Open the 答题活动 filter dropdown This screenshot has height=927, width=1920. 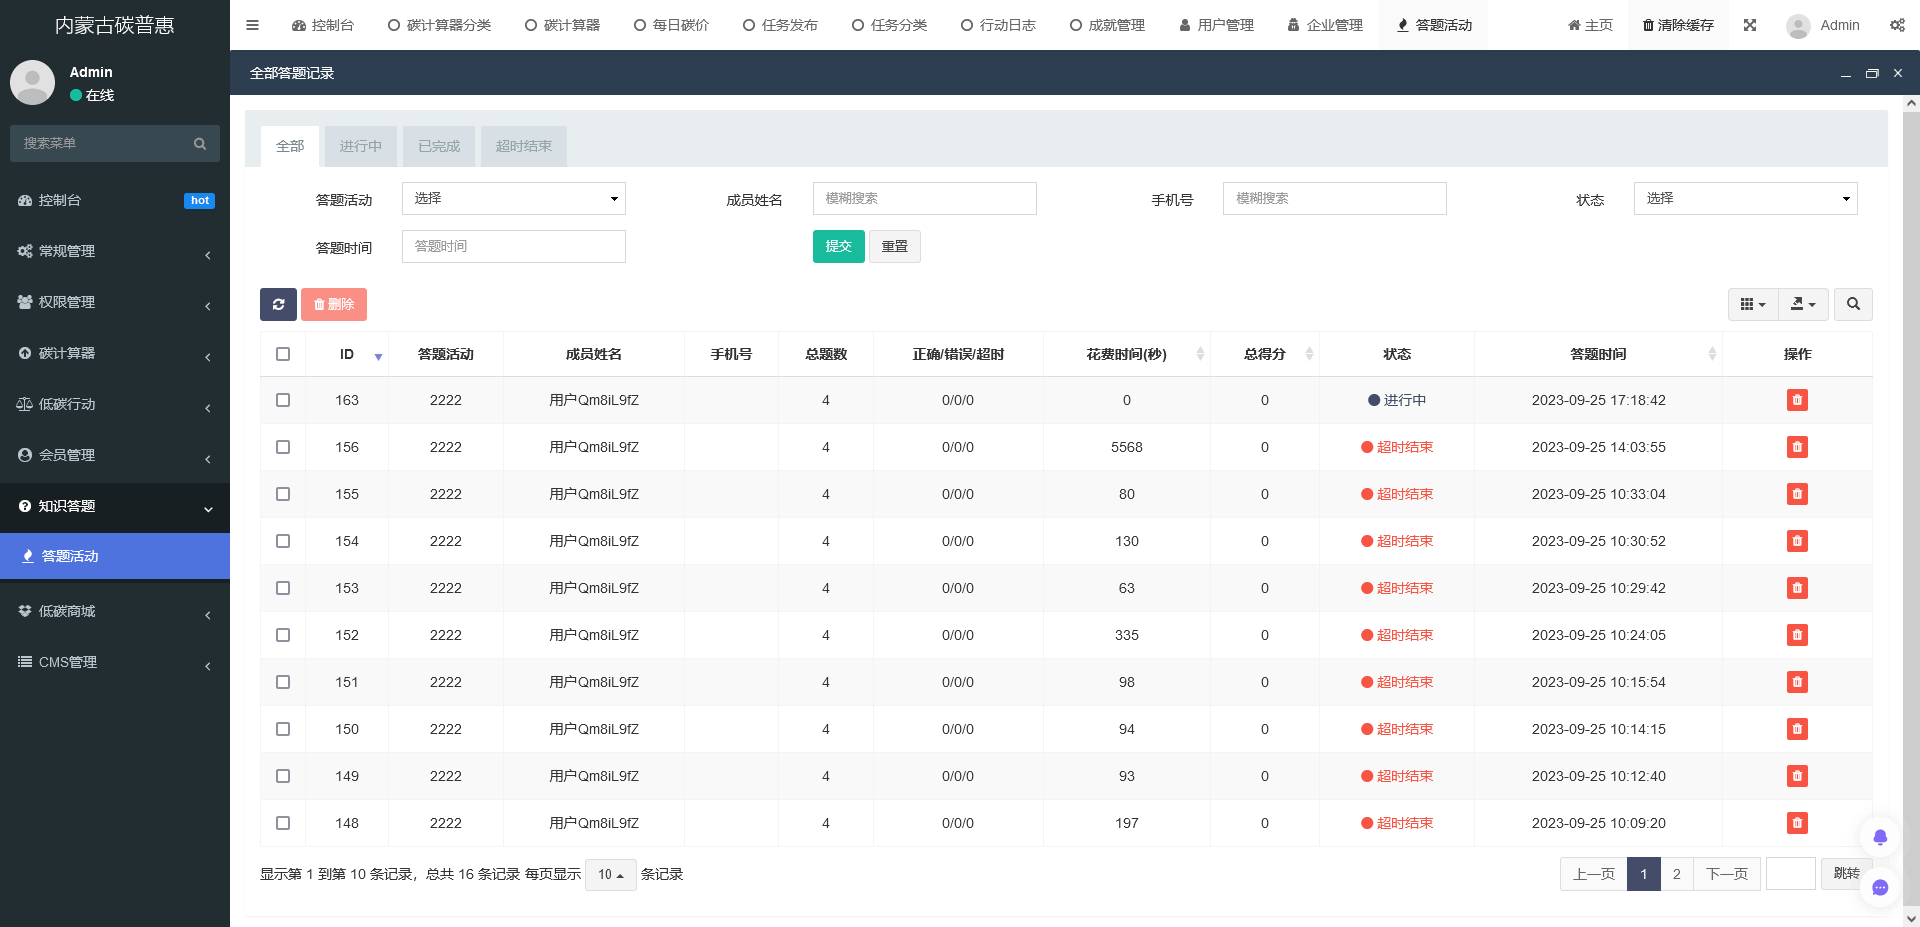coord(514,198)
